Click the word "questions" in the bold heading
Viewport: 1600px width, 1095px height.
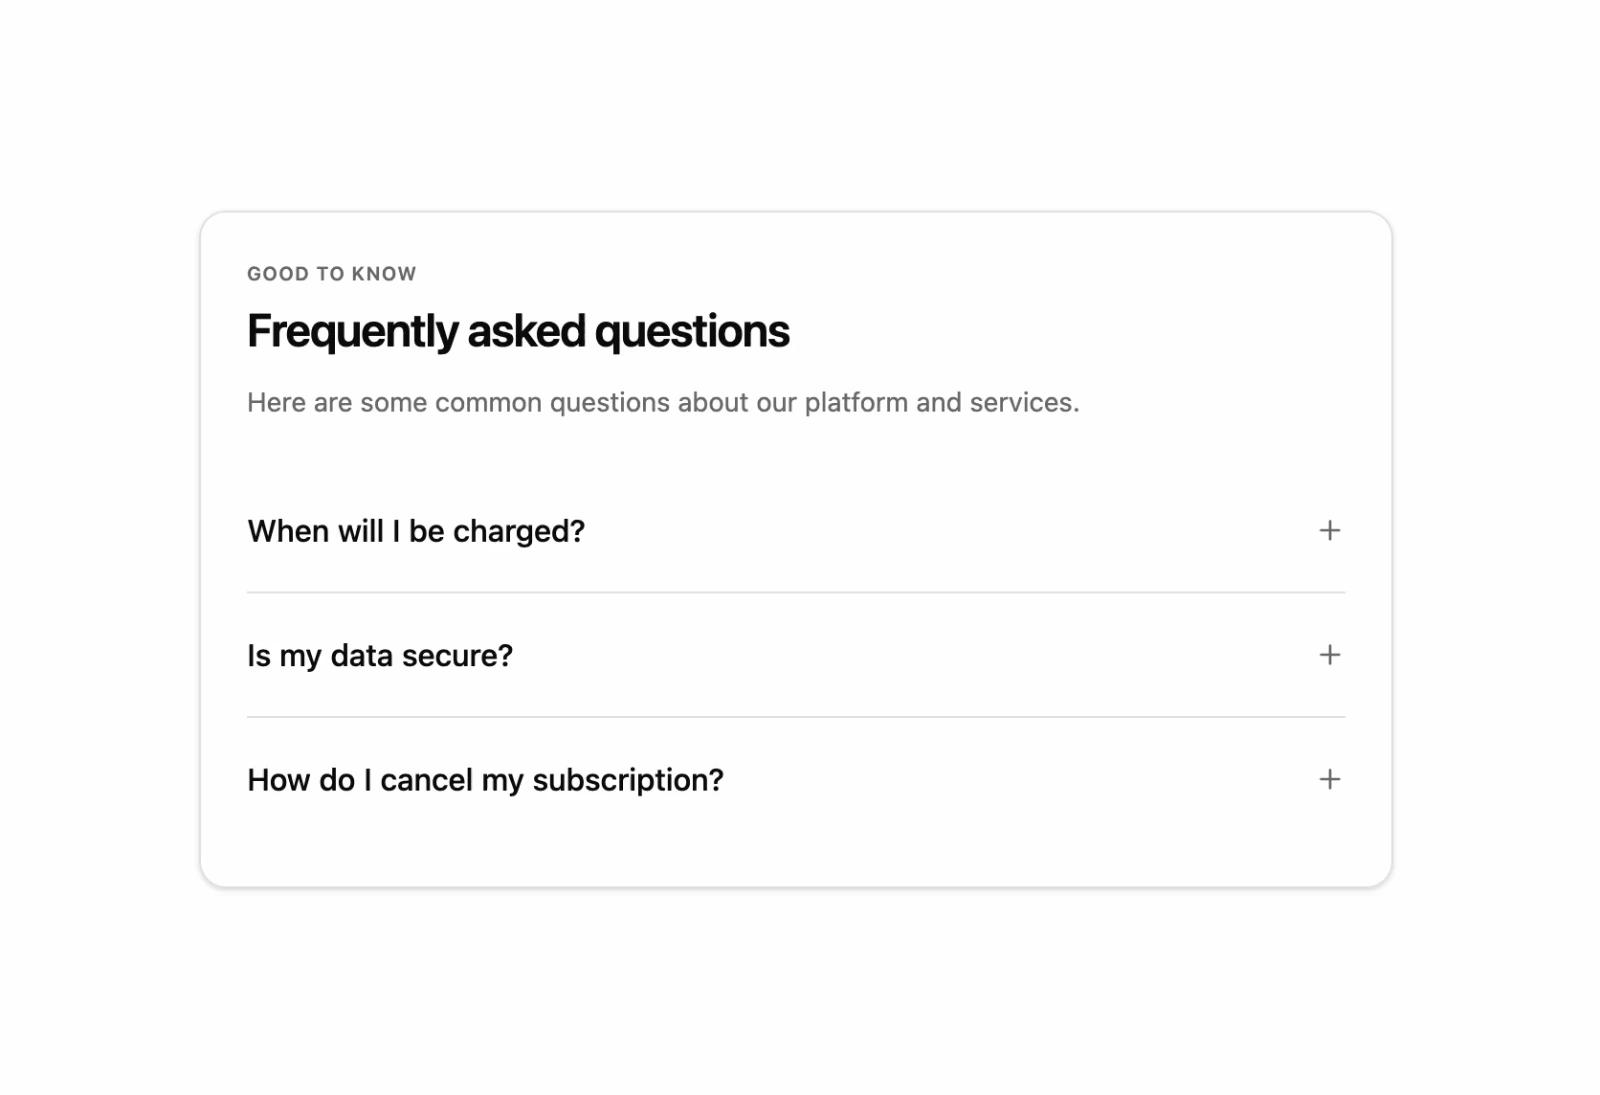(x=692, y=331)
